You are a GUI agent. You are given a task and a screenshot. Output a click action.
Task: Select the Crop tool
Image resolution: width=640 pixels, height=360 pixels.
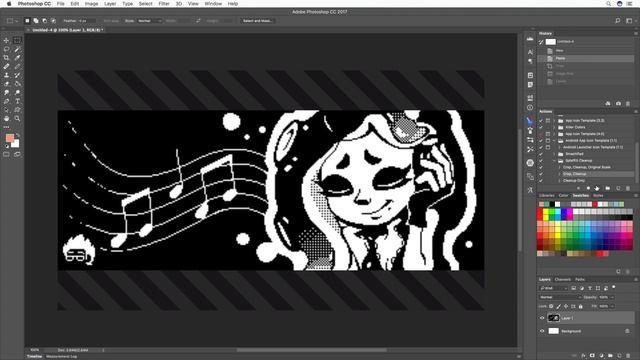pos(6,58)
